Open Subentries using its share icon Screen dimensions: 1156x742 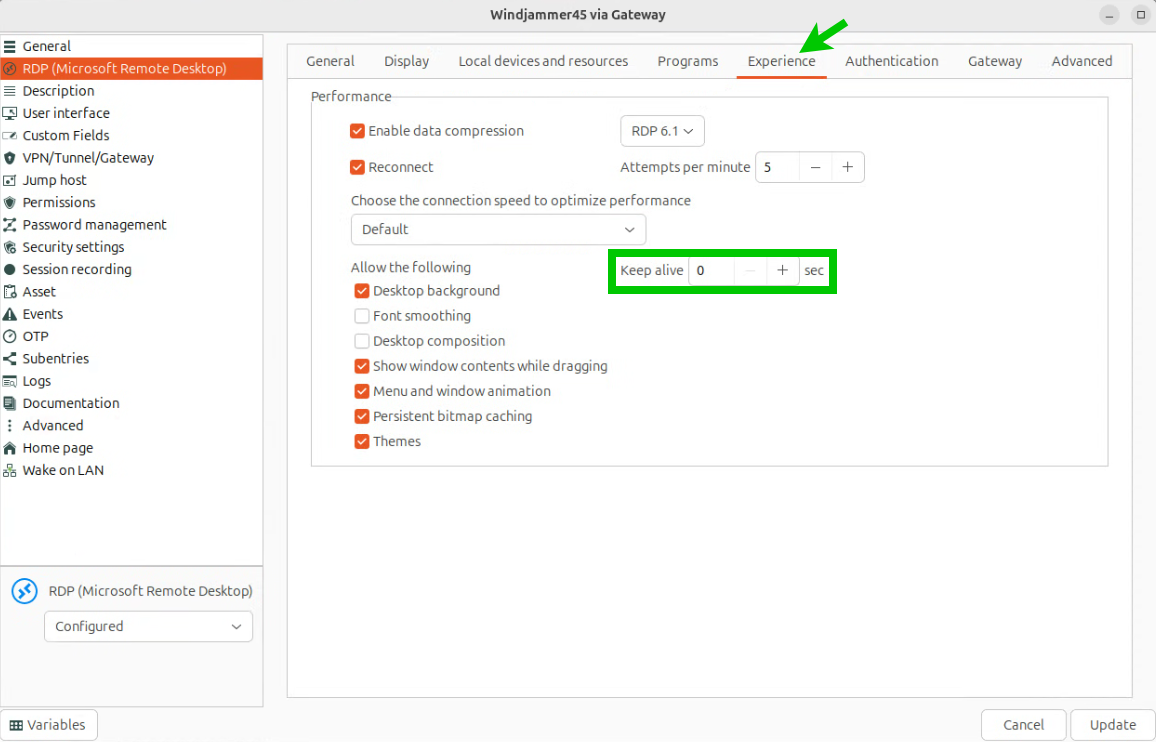point(10,359)
